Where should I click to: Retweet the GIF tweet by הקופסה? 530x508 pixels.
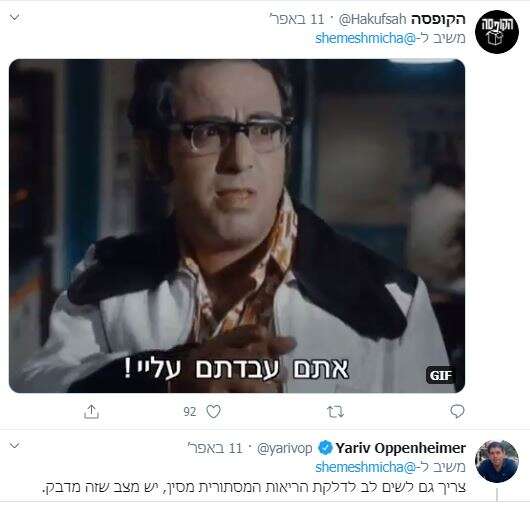point(335,412)
